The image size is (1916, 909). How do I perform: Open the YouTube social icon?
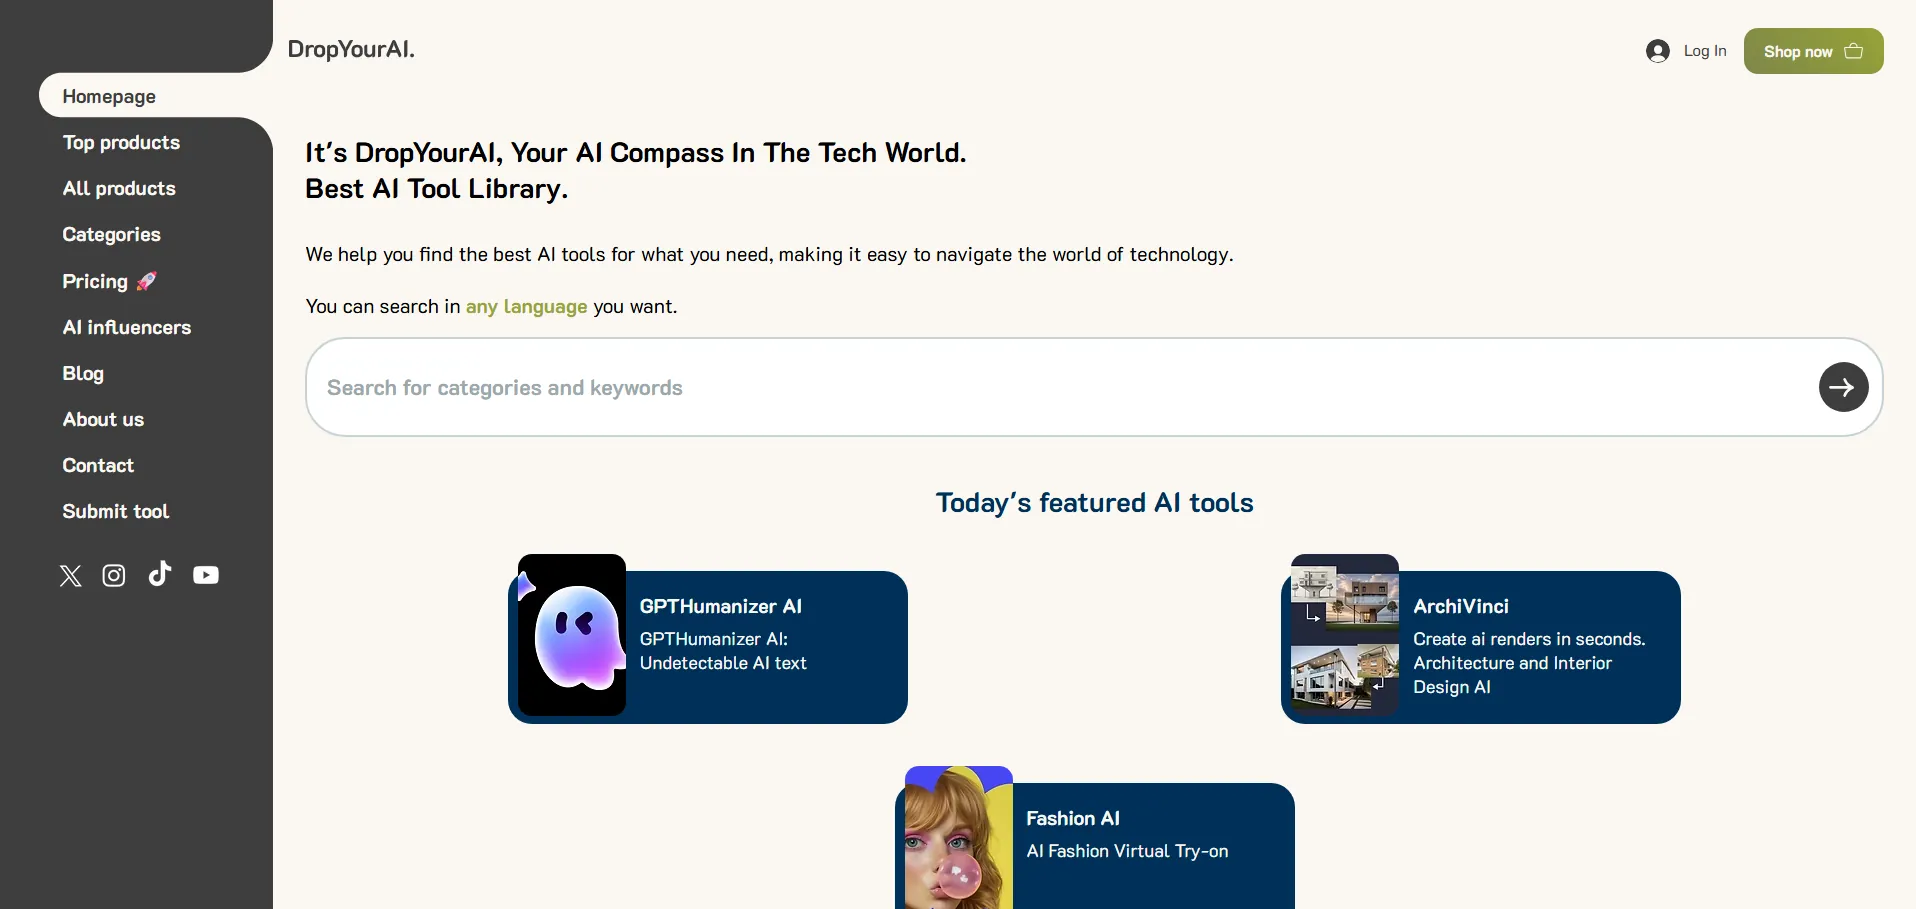coord(206,576)
